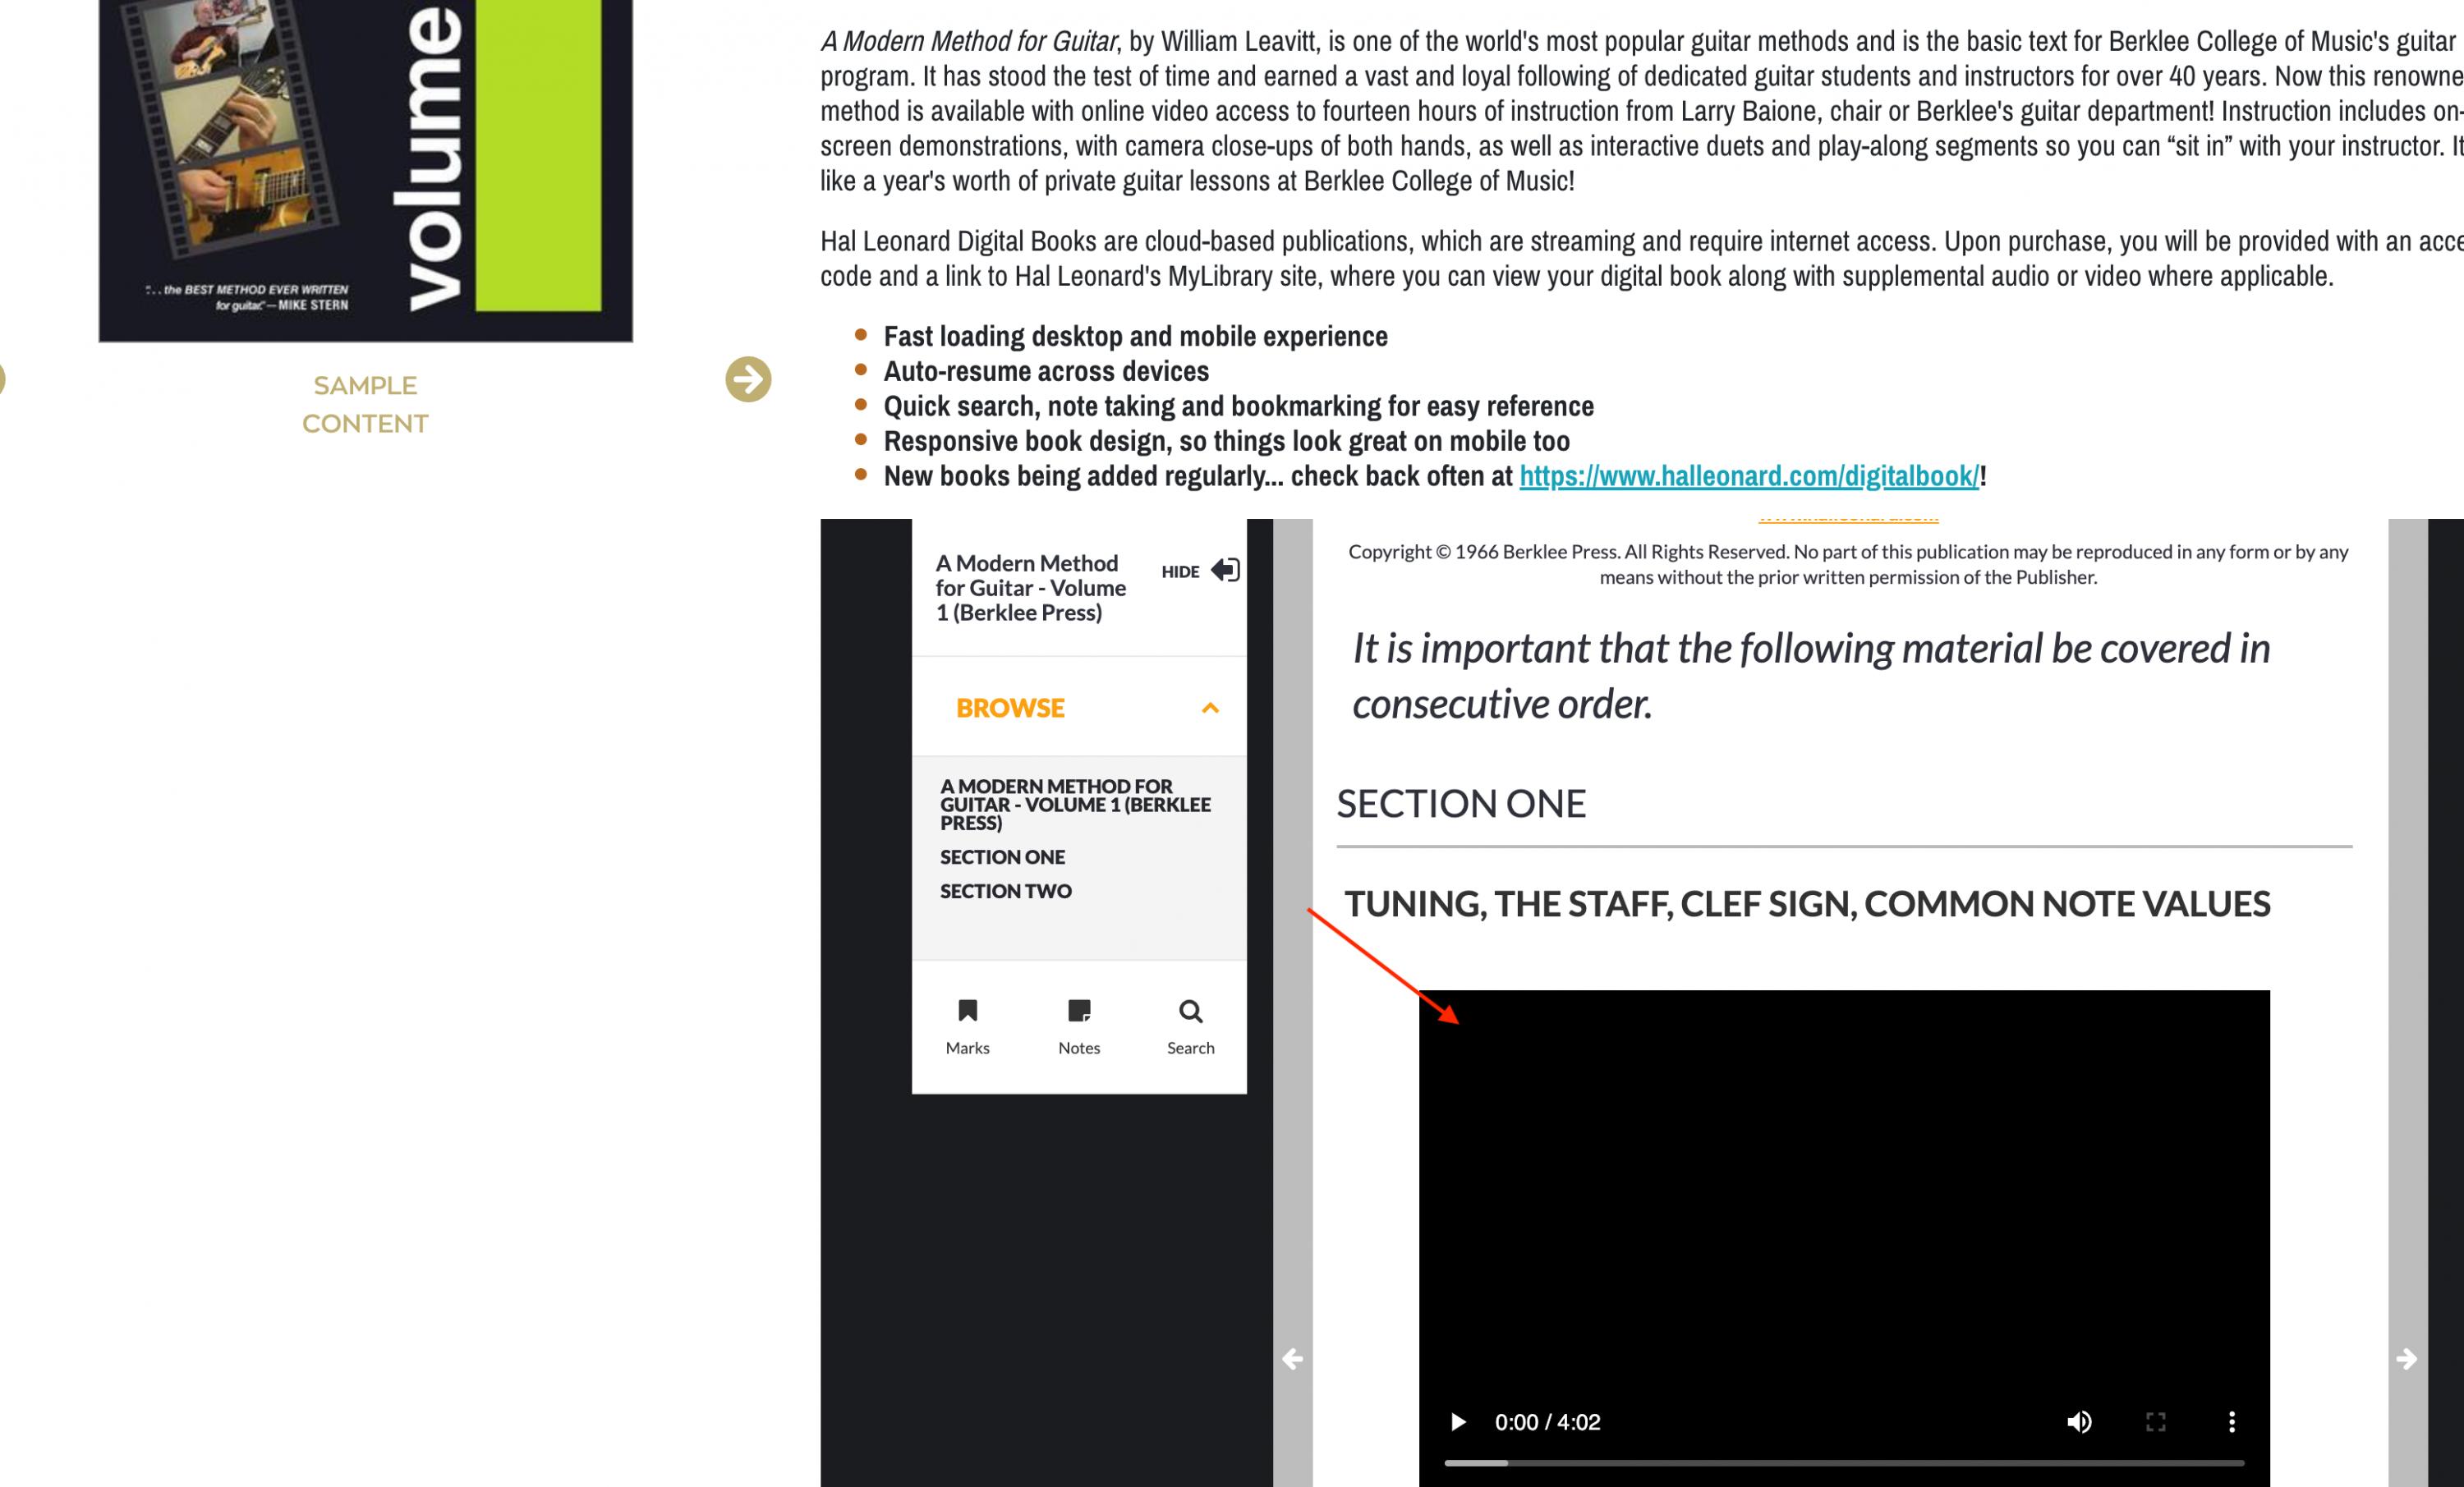Viewport: 2464px width, 1487px height.
Task: Toggle the sidebar visibility with HIDE button
Action: coord(1198,570)
